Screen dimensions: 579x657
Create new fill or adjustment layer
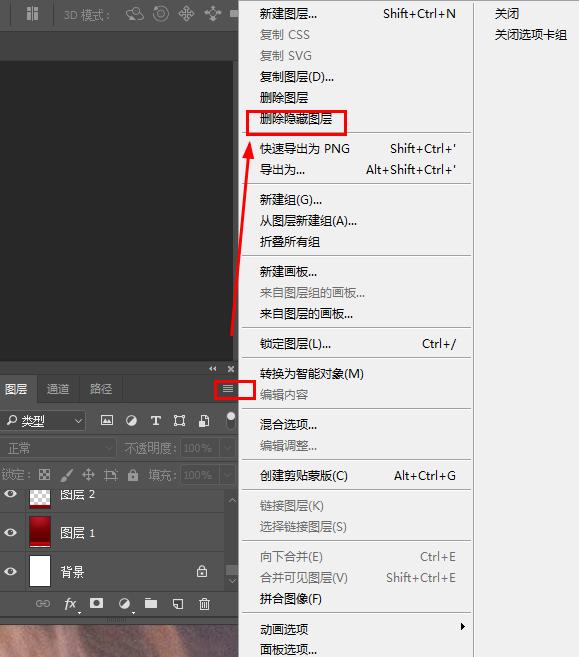124,603
